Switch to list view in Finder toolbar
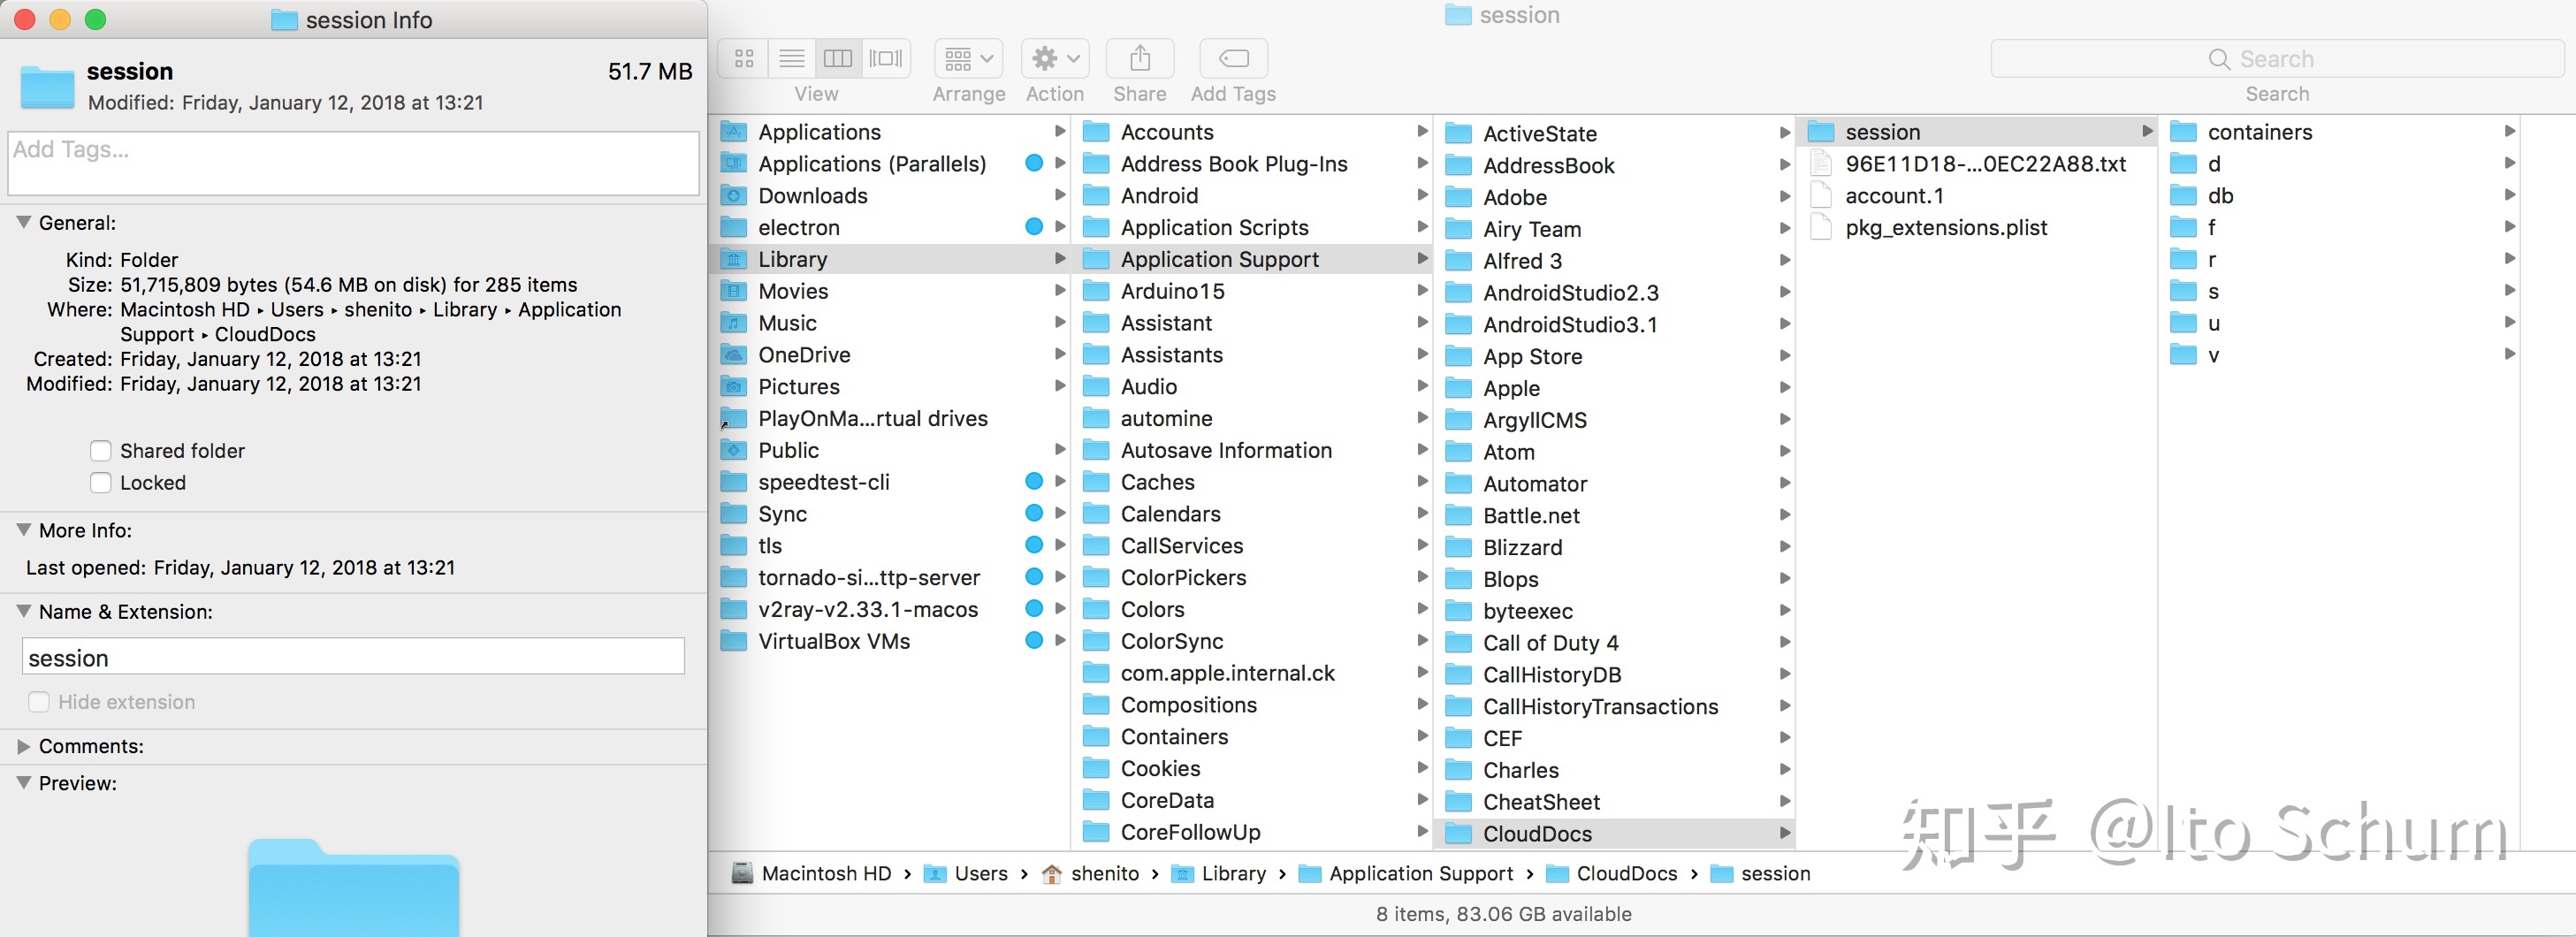 pyautogui.click(x=791, y=59)
